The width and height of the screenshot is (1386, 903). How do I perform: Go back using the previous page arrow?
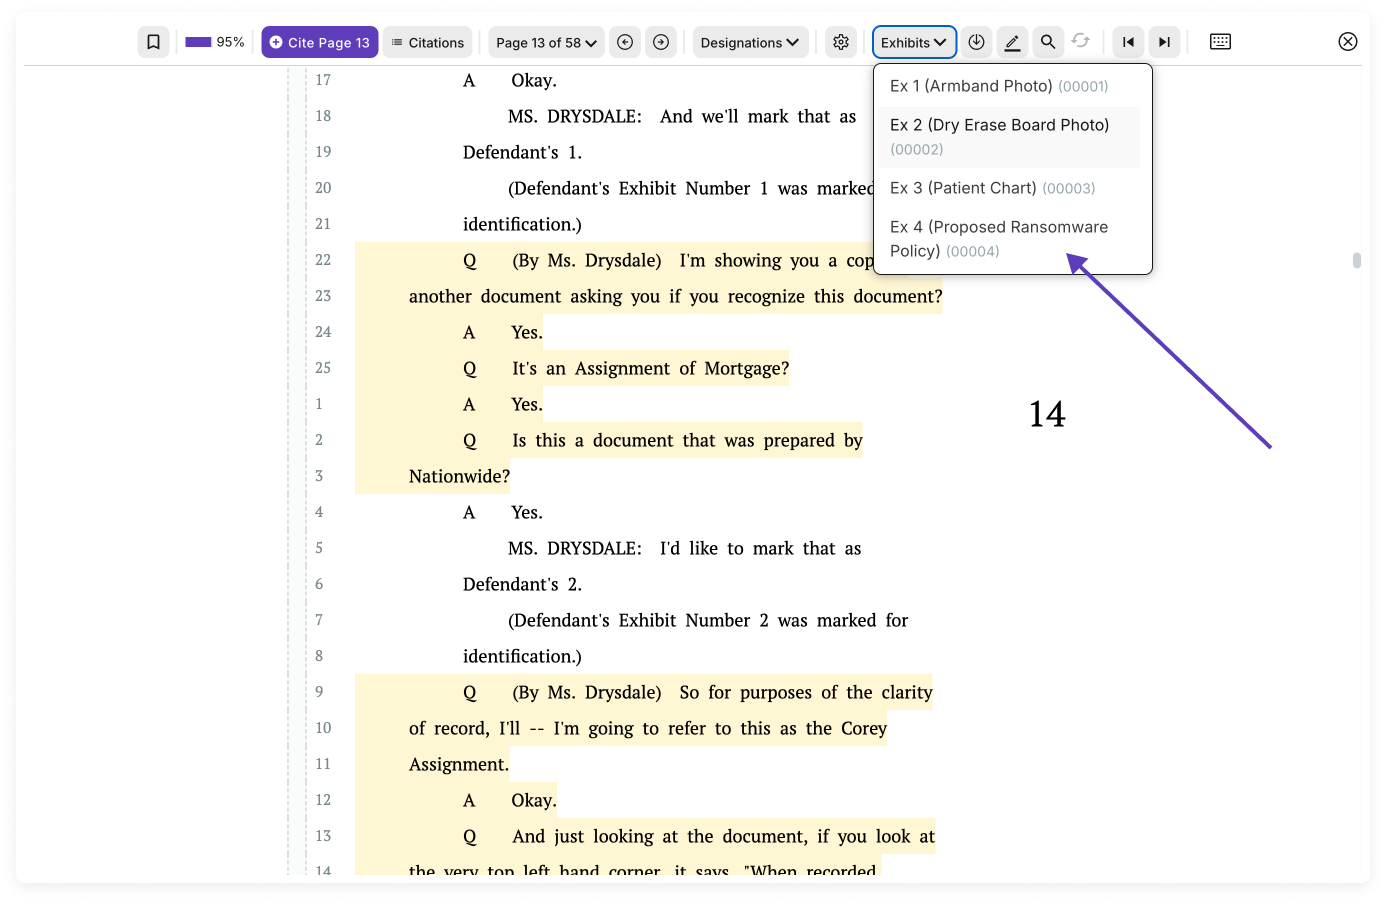[x=625, y=41]
